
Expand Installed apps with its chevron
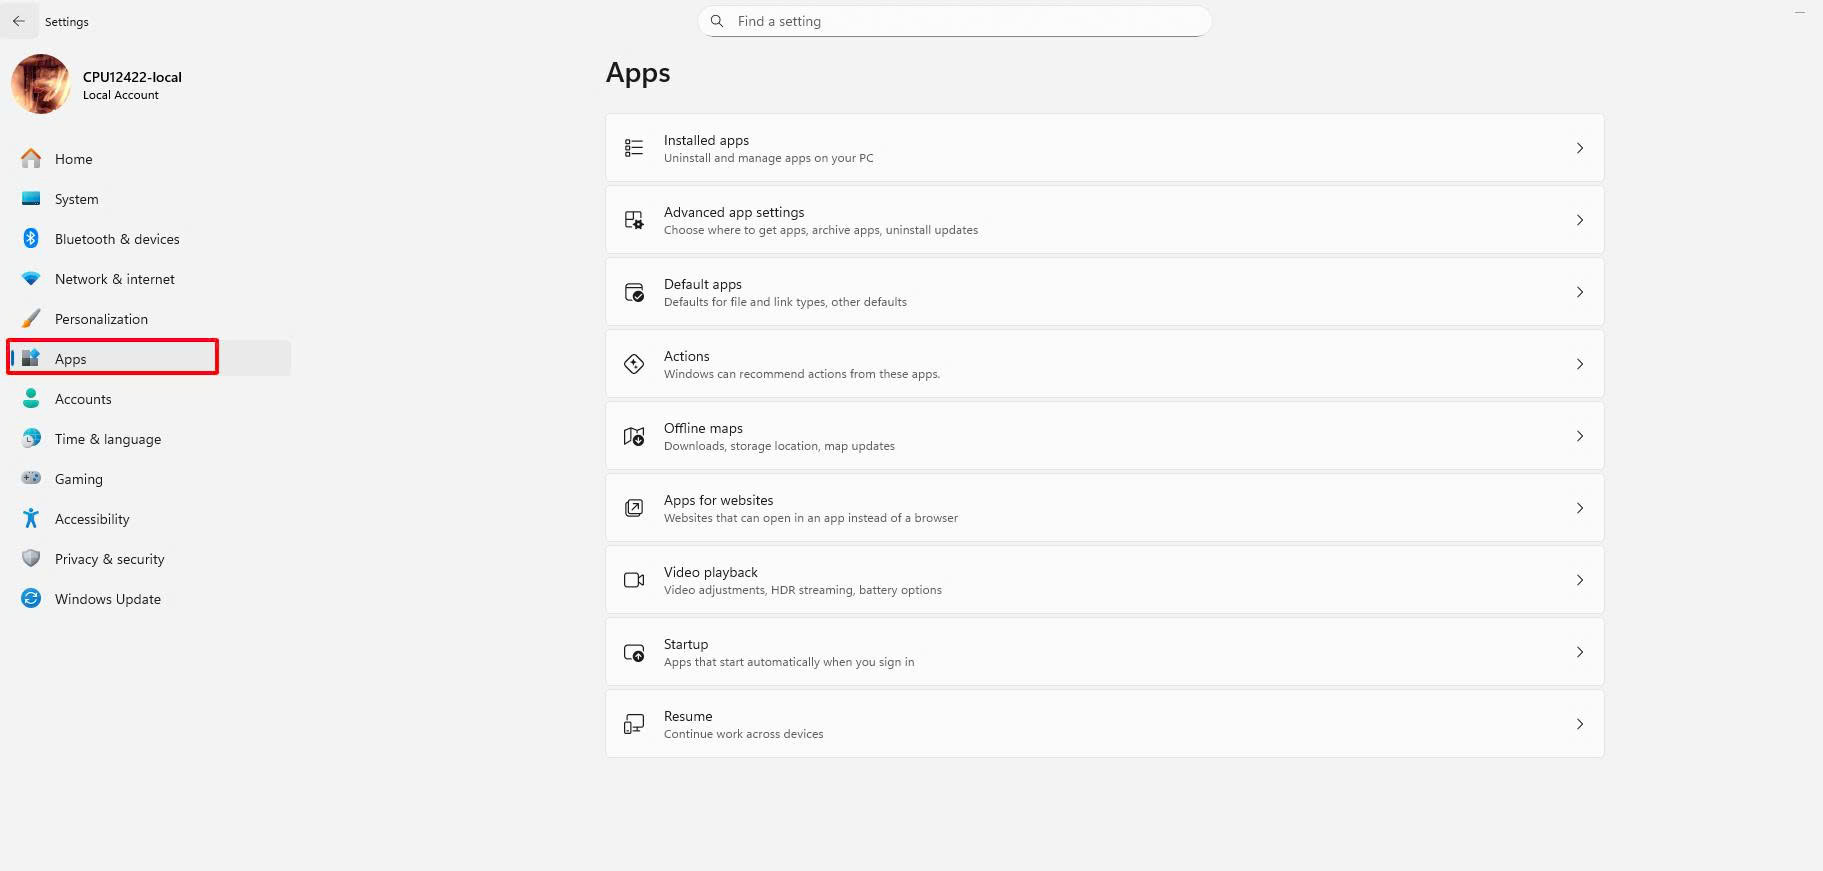(1579, 148)
